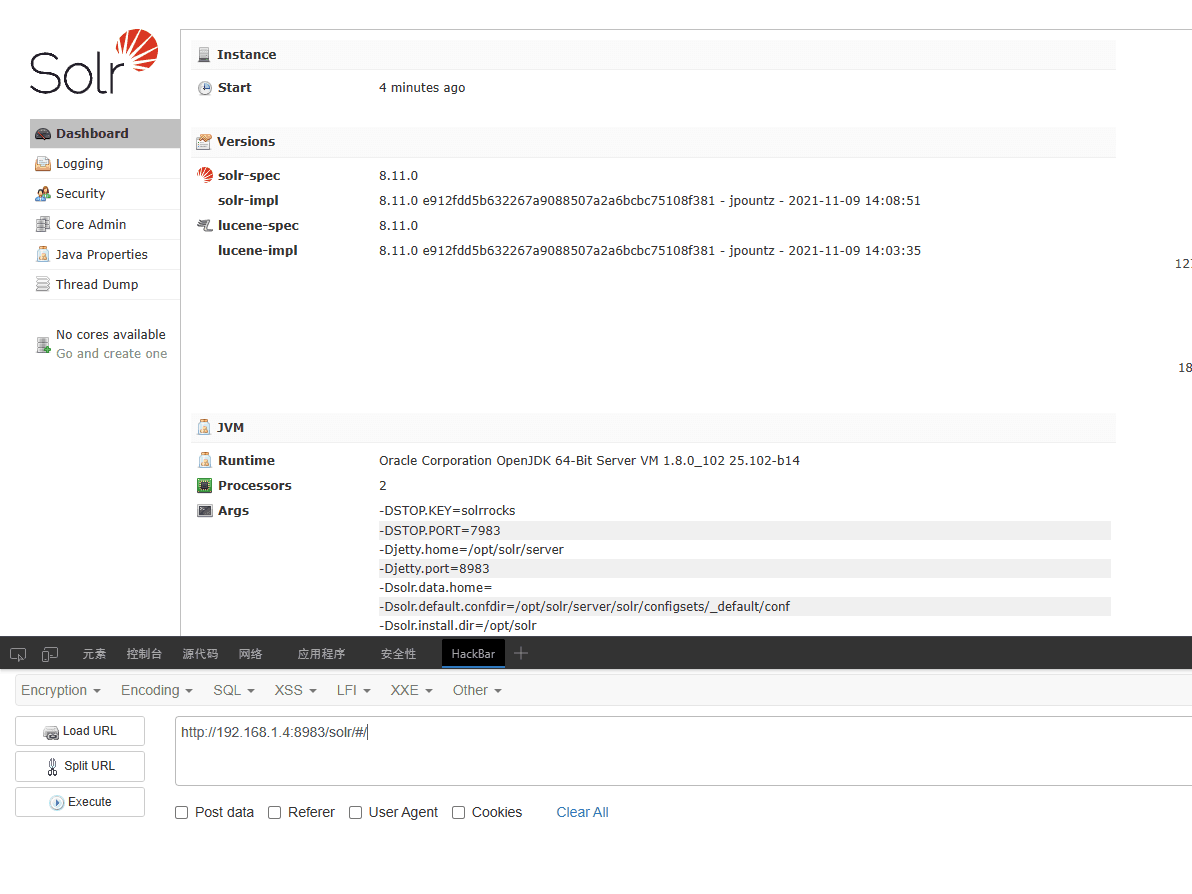Add a new DevTools tab with plus
1192x894 pixels.
[520, 653]
